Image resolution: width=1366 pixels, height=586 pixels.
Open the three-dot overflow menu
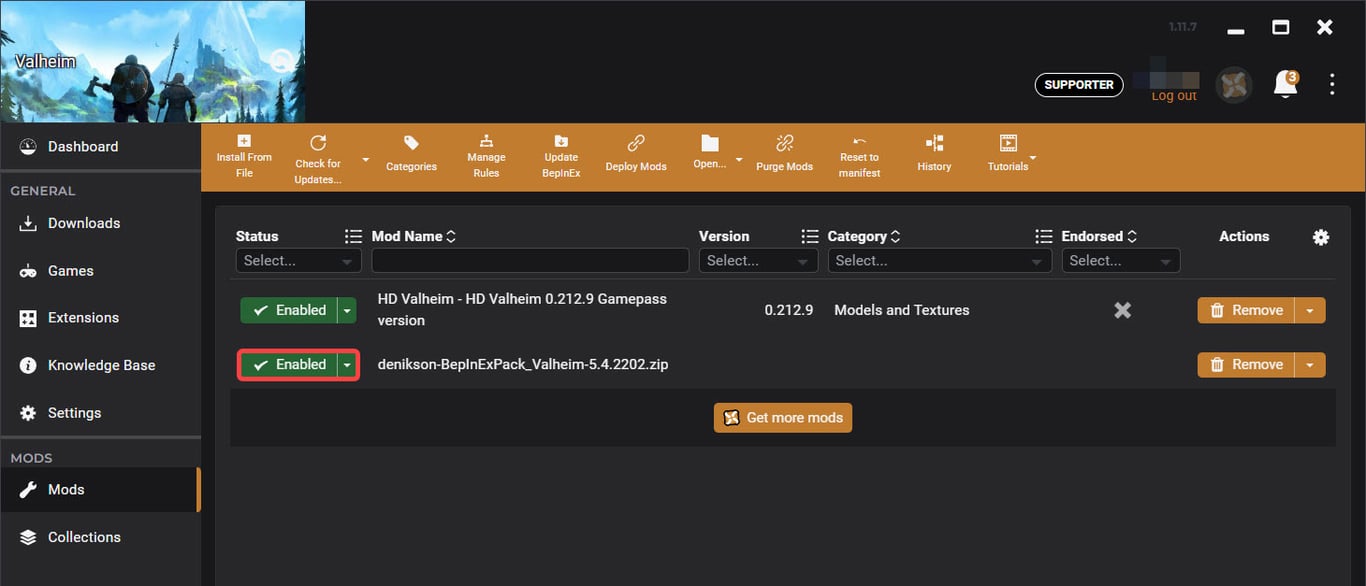[1332, 84]
